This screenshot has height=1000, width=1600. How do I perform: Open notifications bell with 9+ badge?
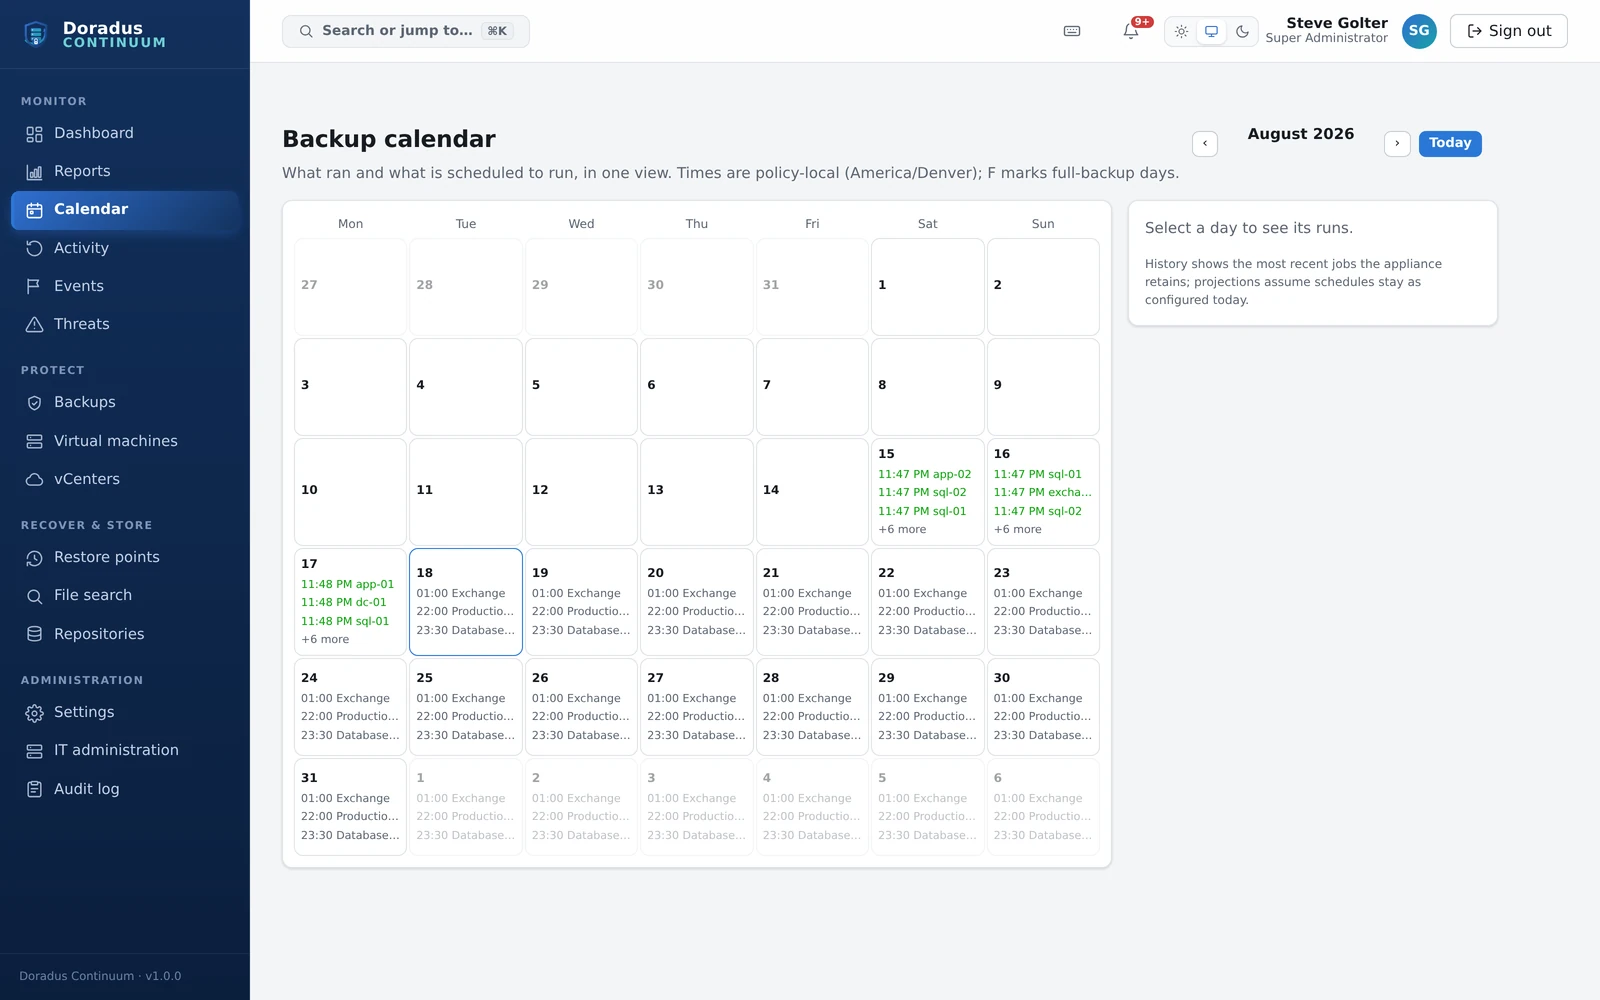pos(1131,31)
